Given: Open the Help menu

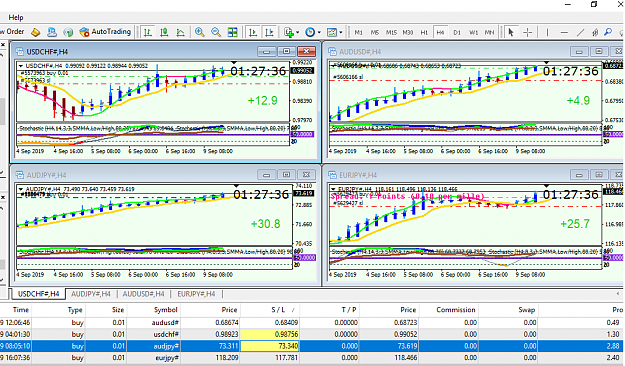Looking at the screenshot, I should pyautogui.click(x=16, y=18).
